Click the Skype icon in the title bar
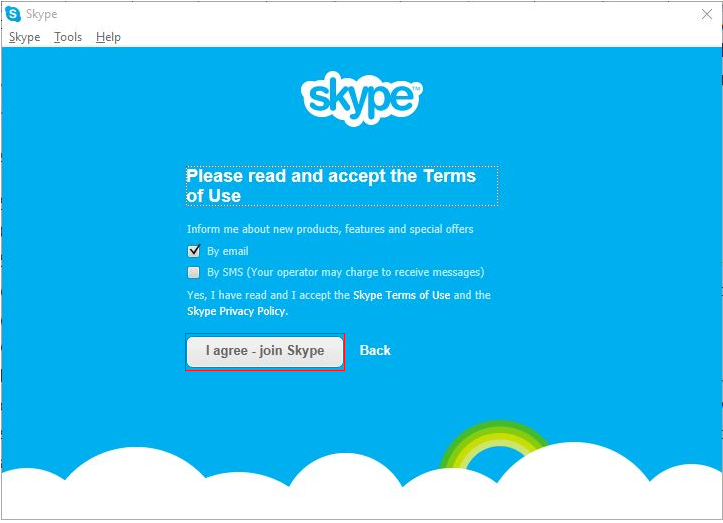The width and height of the screenshot is (723, 523). (x=13, y=14)
